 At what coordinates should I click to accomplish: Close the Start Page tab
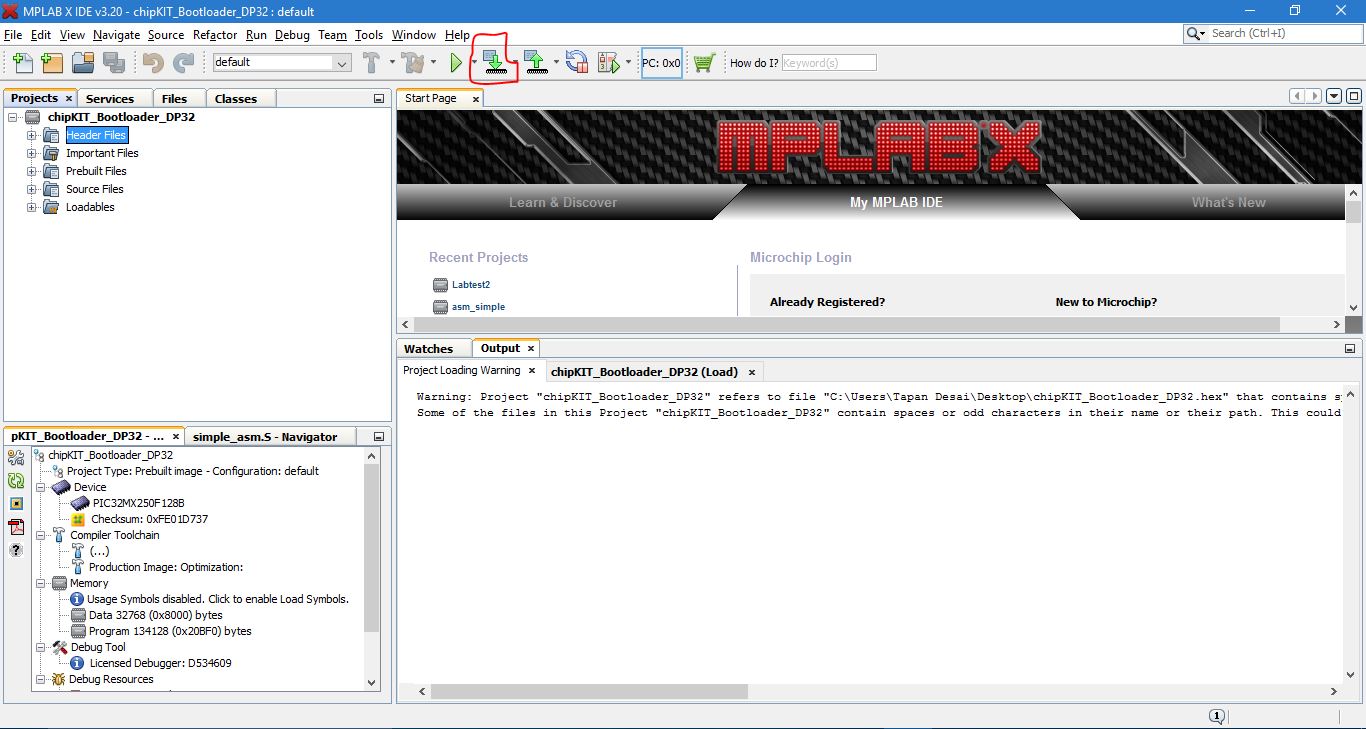pyautogui.click(x=476, y=99)
